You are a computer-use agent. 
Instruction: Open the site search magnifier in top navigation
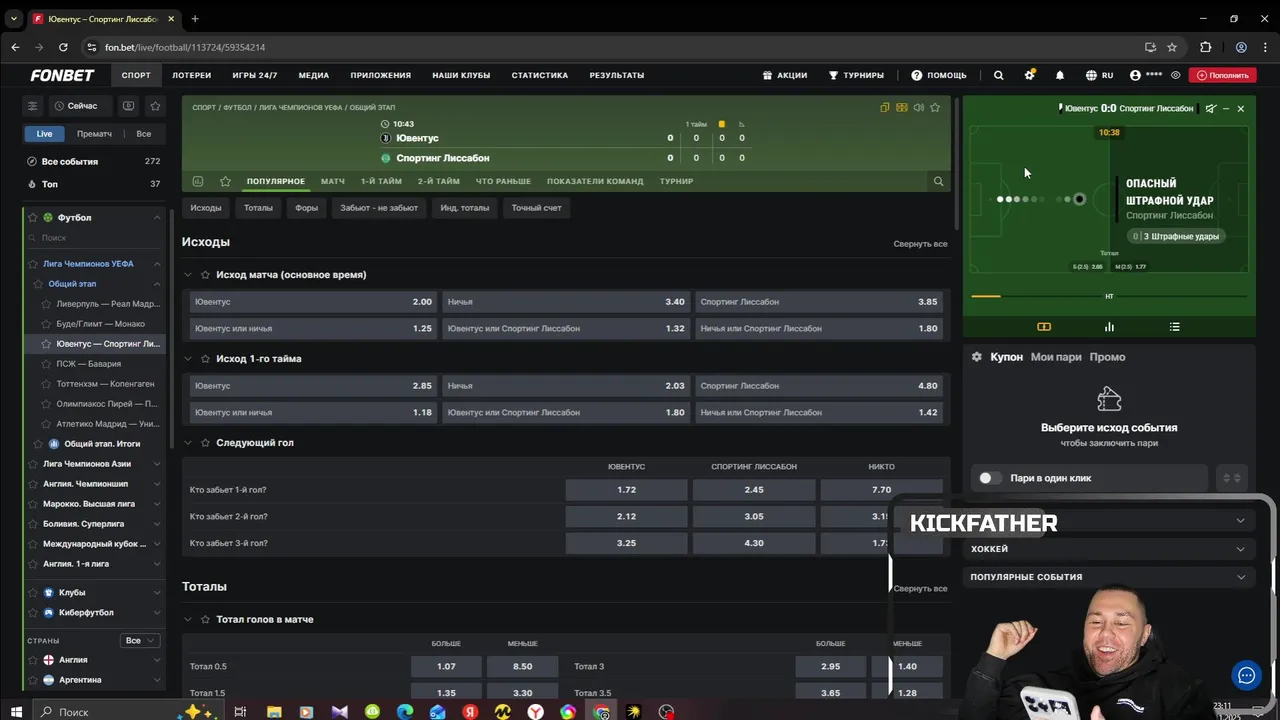[x=998, y=75]
